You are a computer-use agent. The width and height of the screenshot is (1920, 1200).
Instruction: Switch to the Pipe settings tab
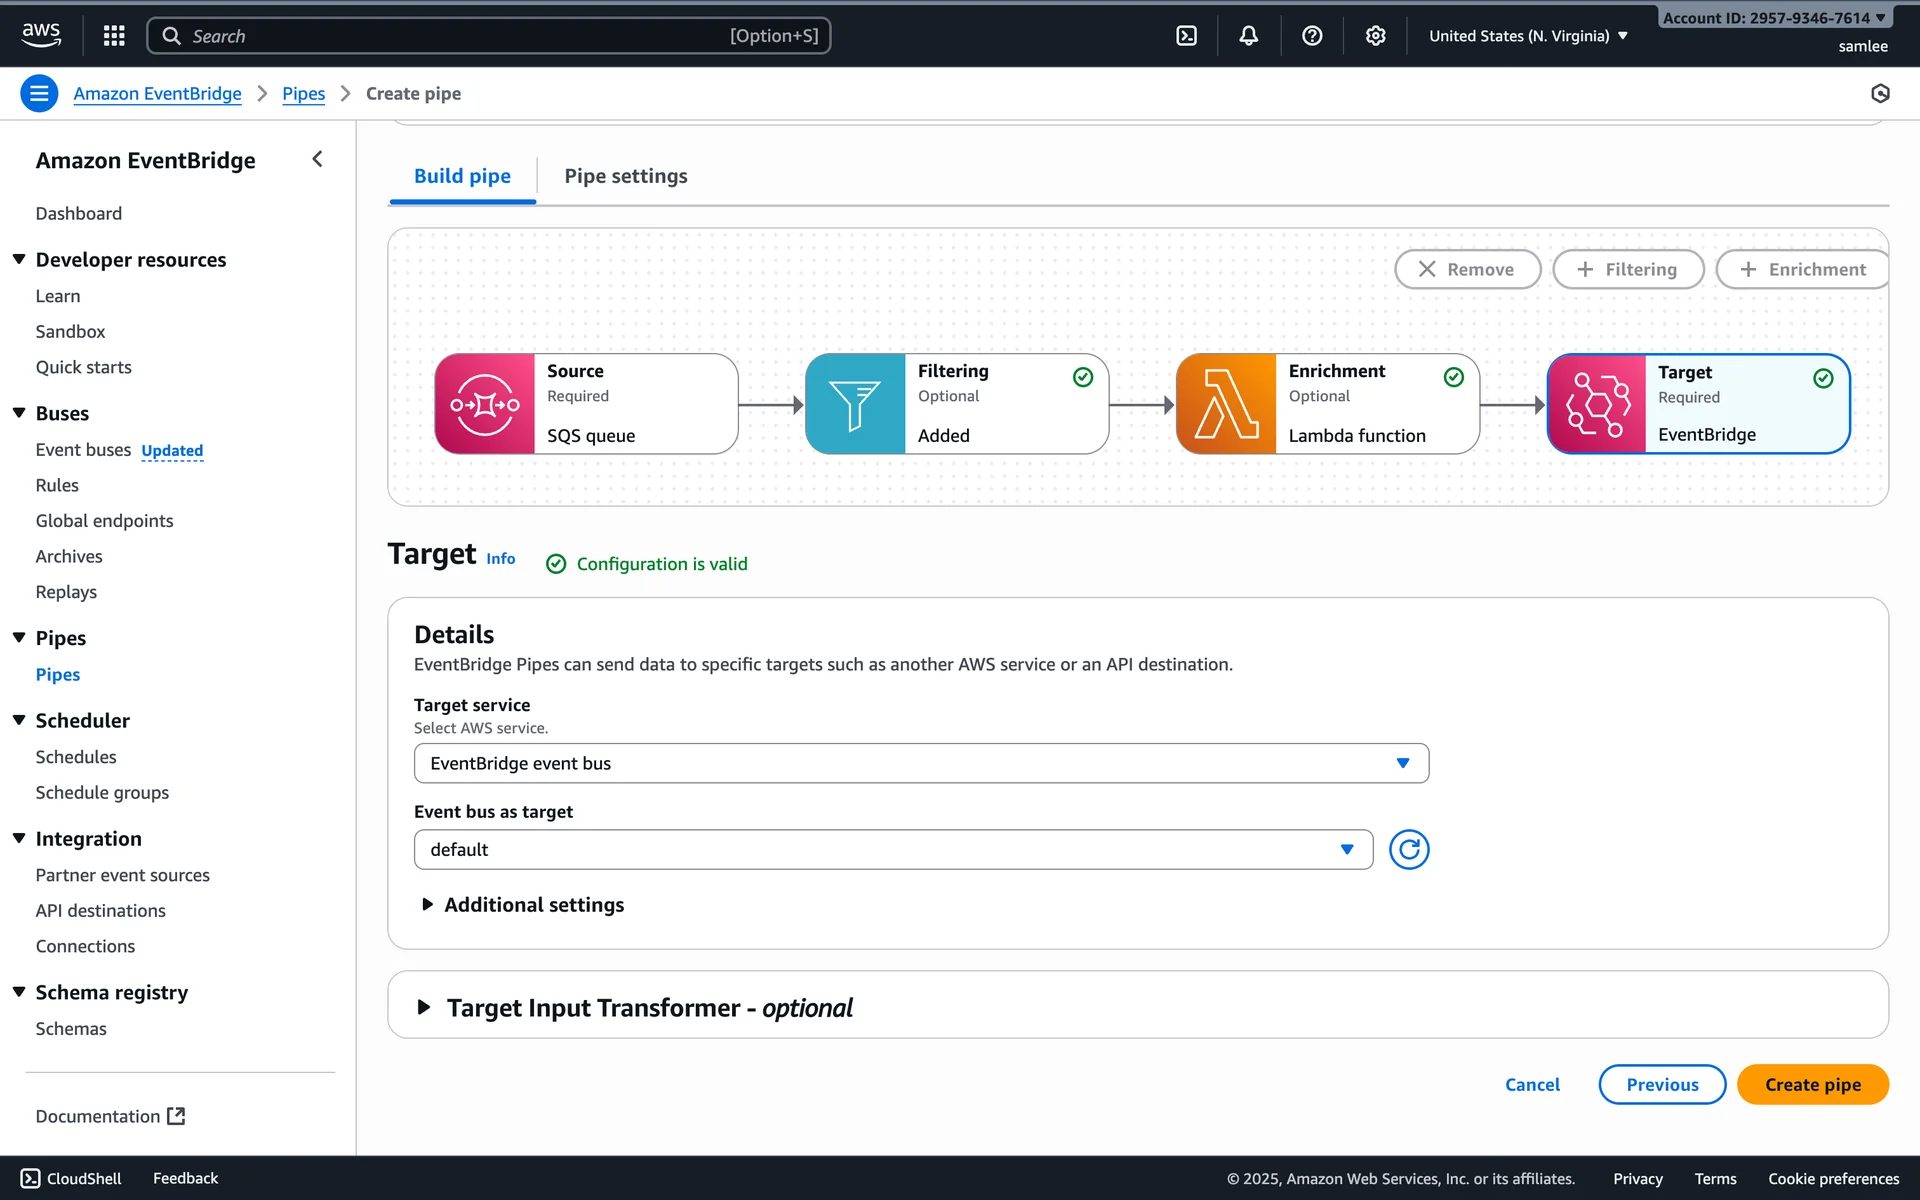(x=625, y=176)
